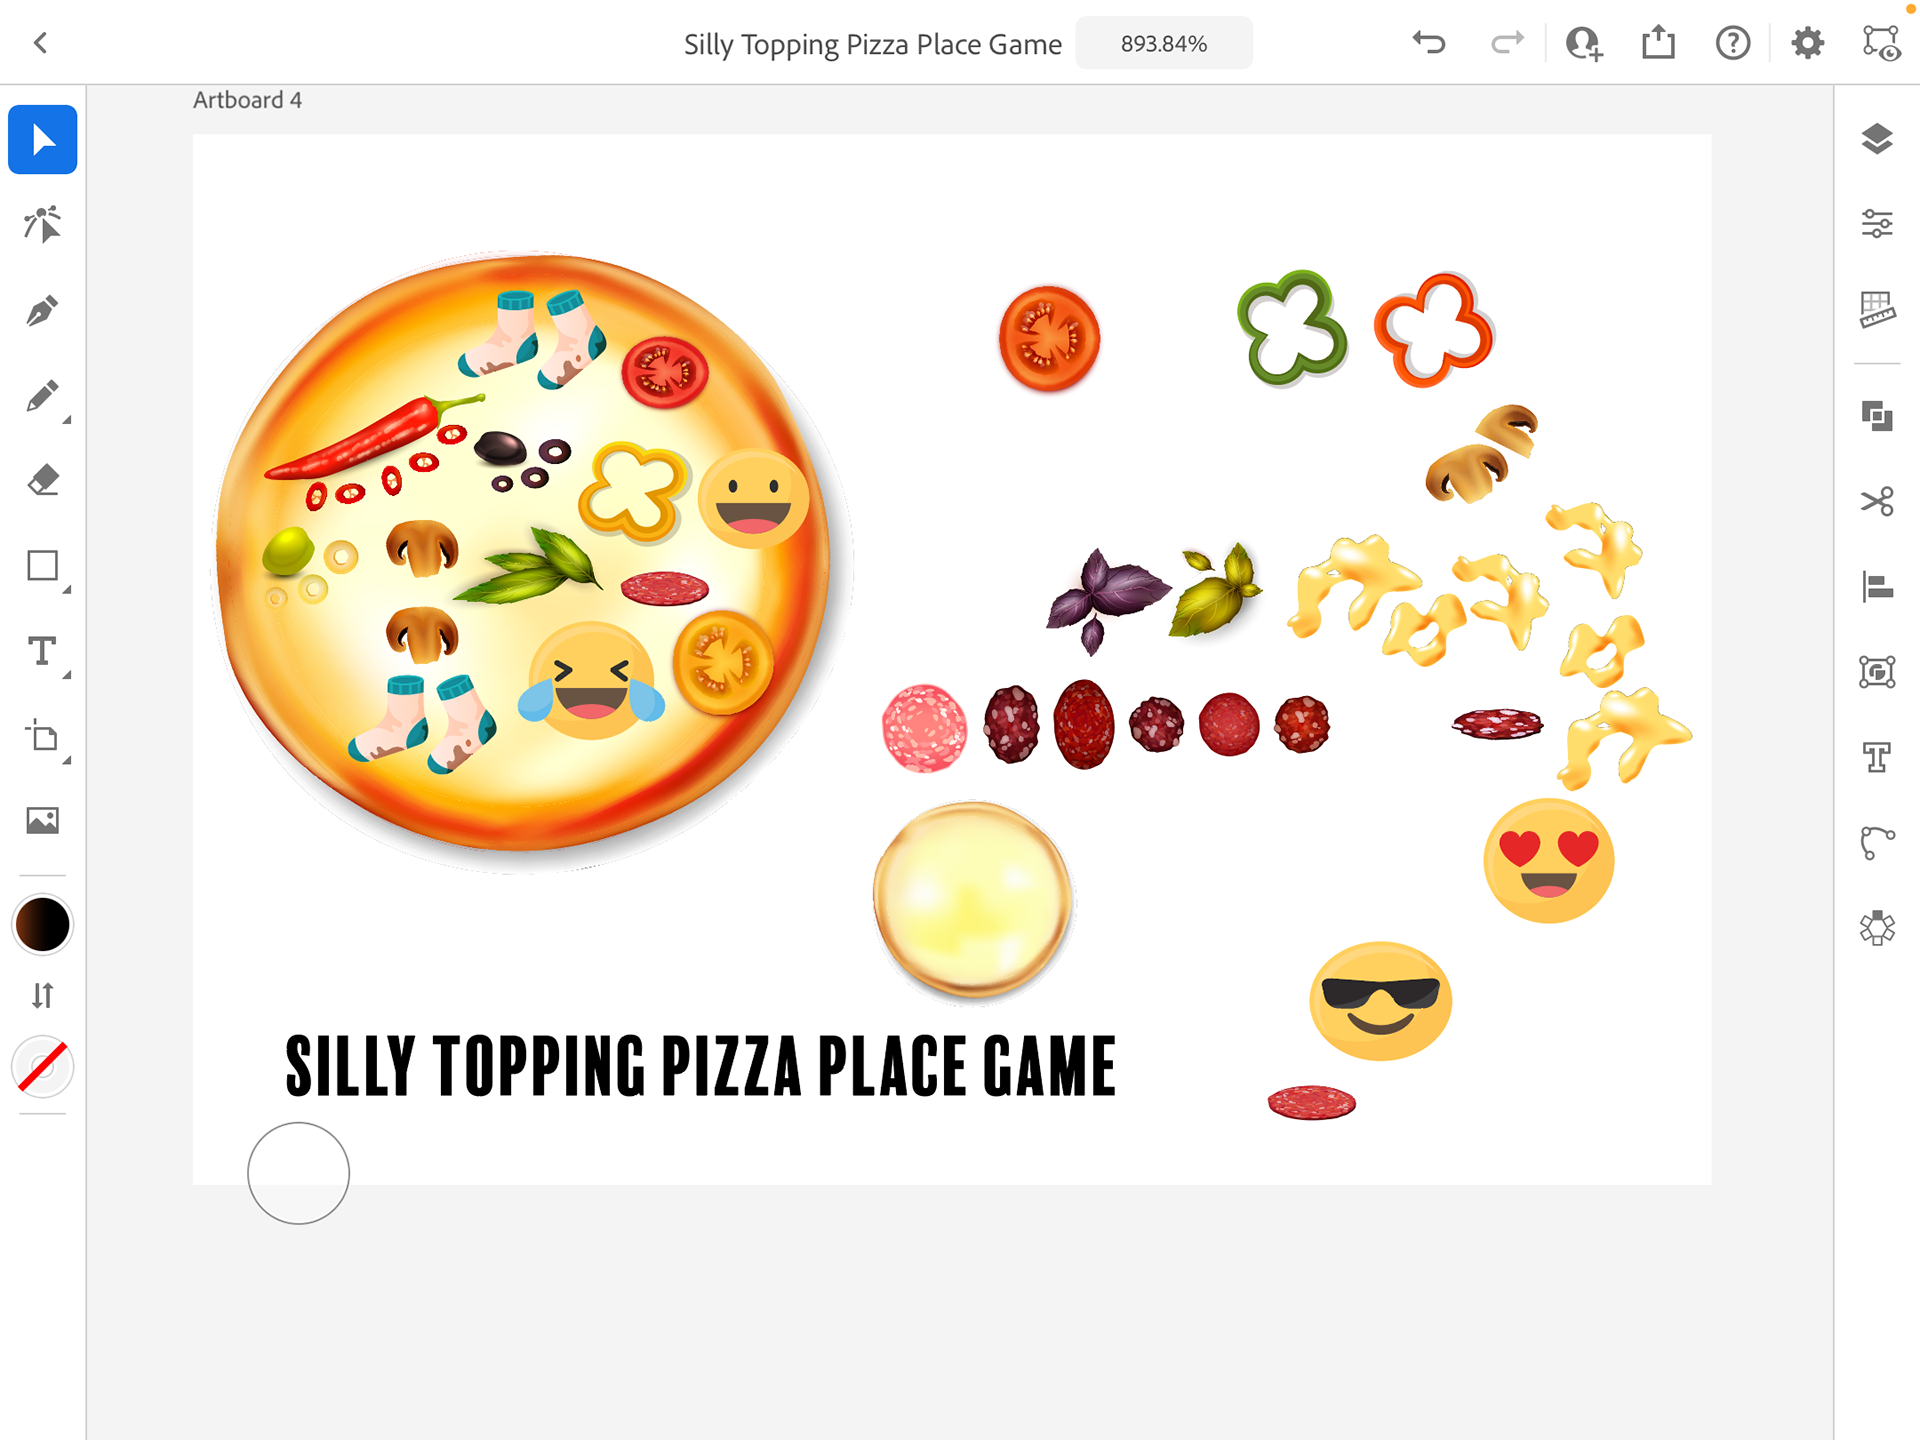
Task: Select the Pen tool
Action: pos(42,311)
